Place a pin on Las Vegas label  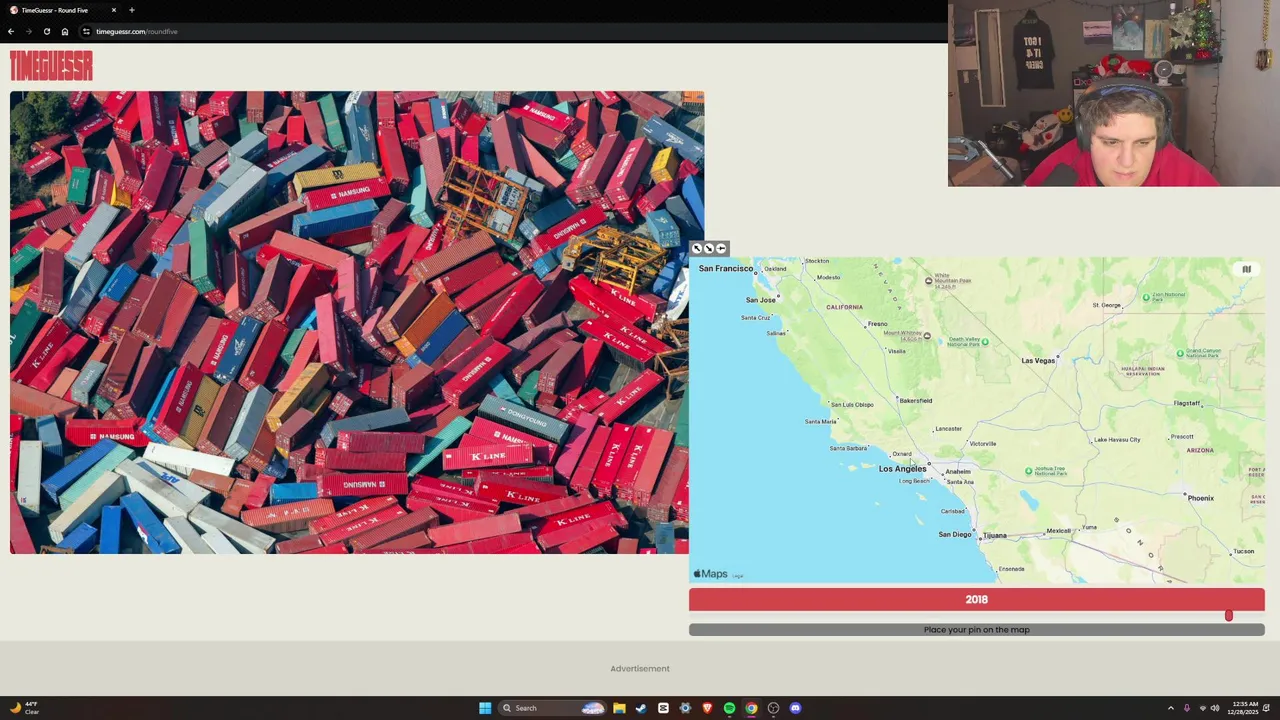1038,360
